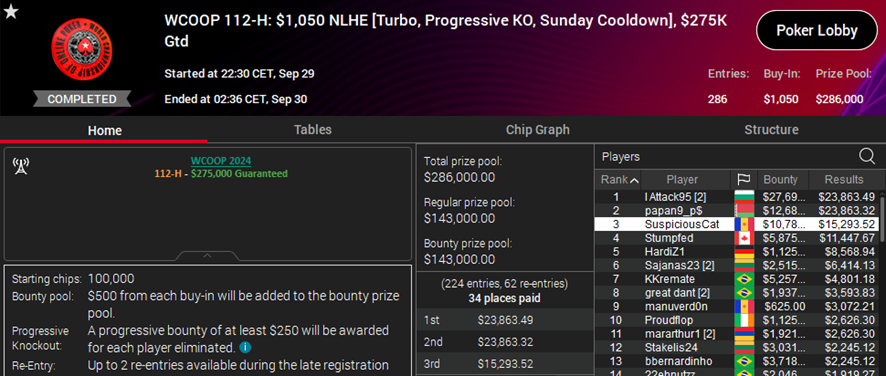
Task: Click the WCOOP tournament logo
Action: [81, 50]
